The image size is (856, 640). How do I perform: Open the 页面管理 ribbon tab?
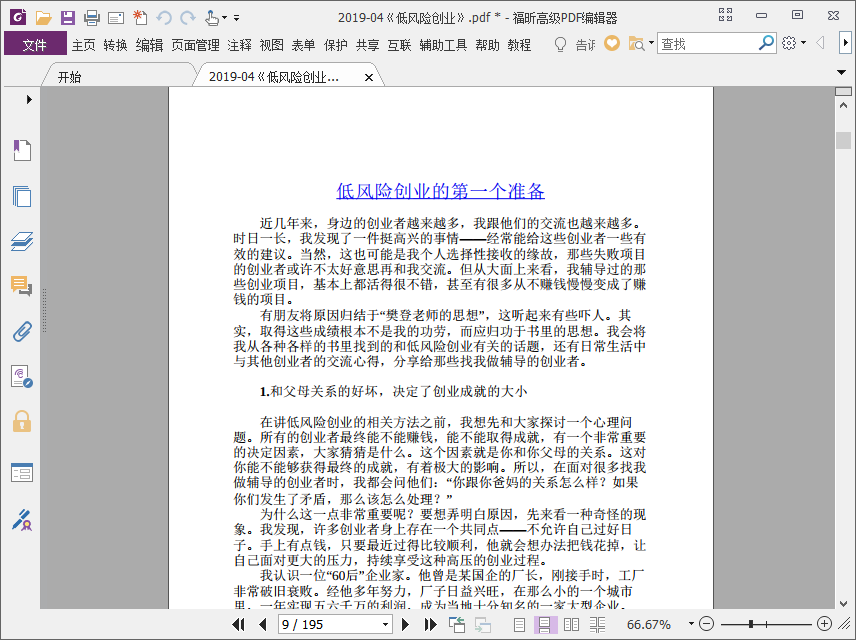pyautogui.click(x=195, y=45)
